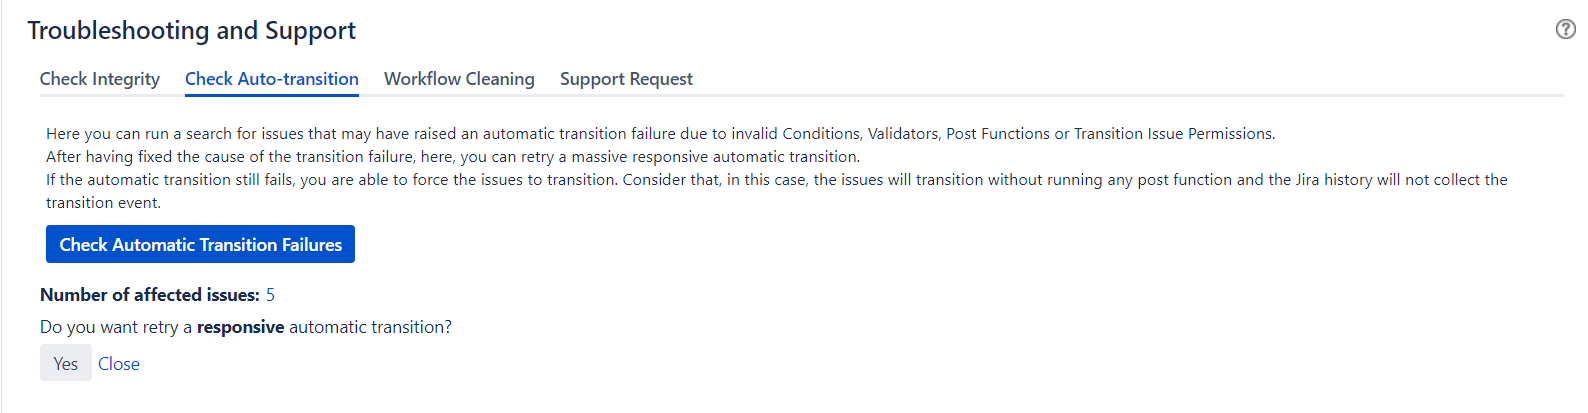The image size is (1588, 413).
Task: Click the phrase 'Here you can run a search'
Action: tap(141, 134)
